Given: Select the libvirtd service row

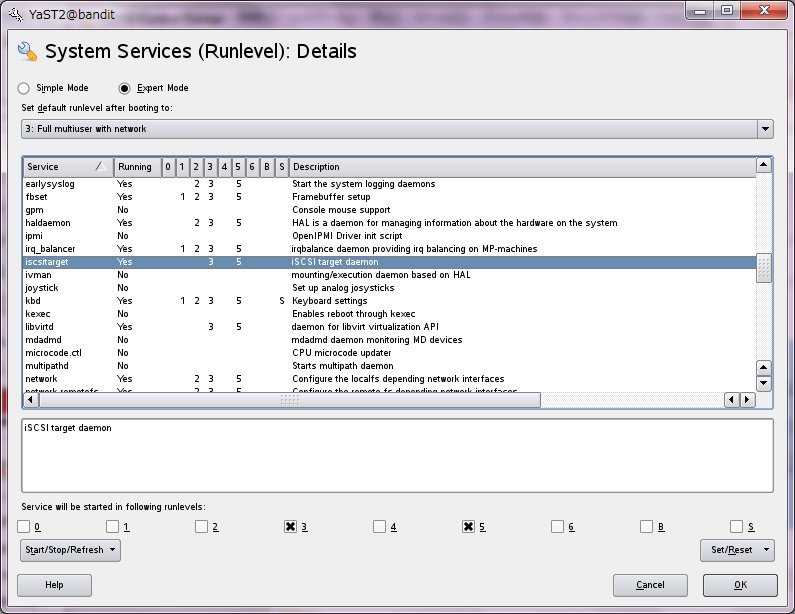Looking at the screenshot, I should pyautogui.click(x=389, y=327).
